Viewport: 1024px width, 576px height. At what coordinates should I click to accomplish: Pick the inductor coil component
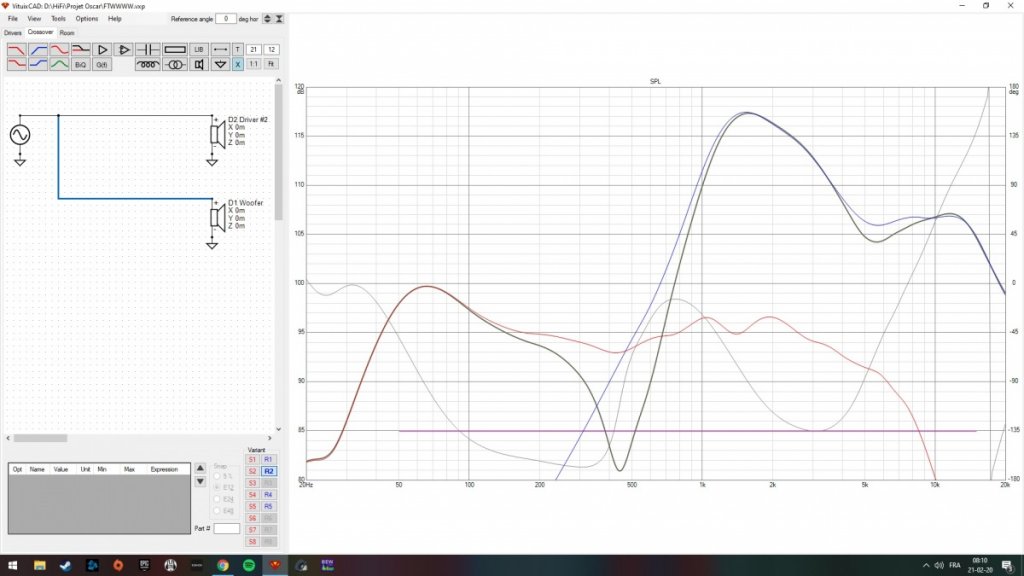(147, 64)
